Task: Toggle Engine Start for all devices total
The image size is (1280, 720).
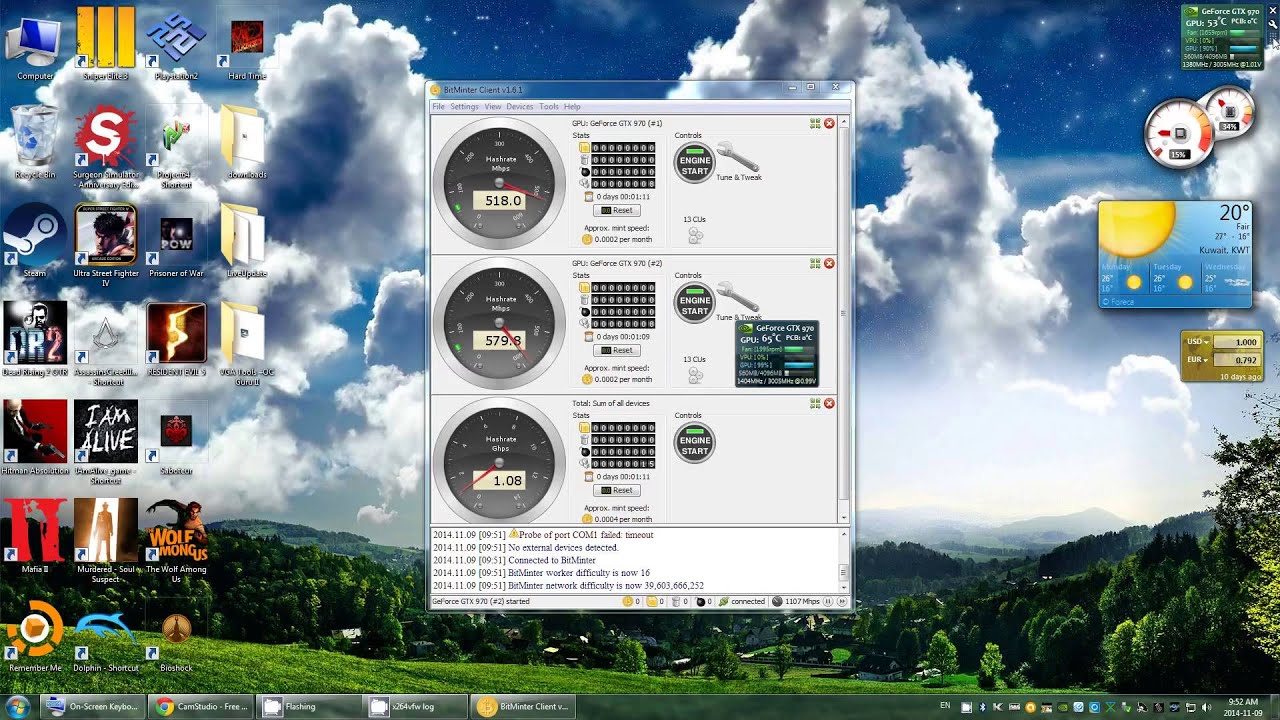Action: (x=695, y=444)
